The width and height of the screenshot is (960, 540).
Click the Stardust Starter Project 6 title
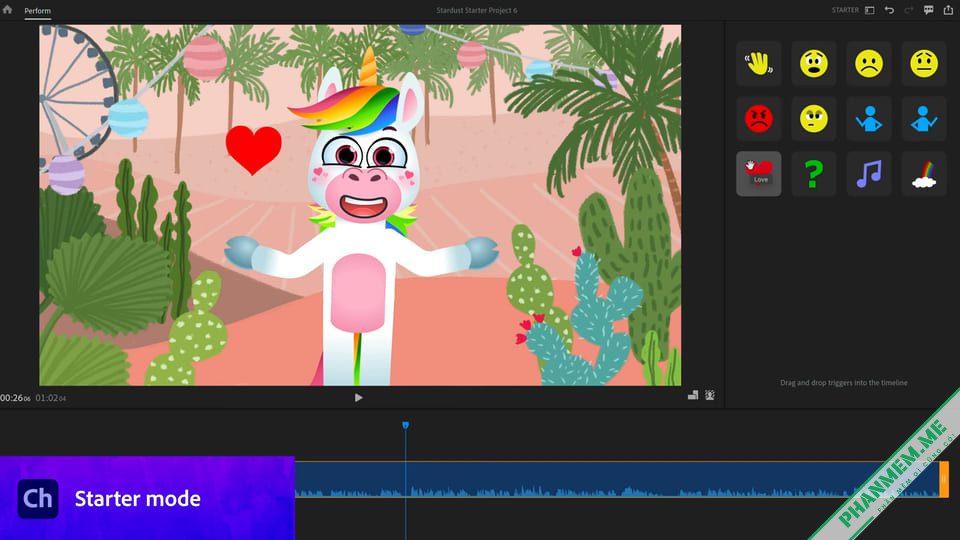(476, 10)
